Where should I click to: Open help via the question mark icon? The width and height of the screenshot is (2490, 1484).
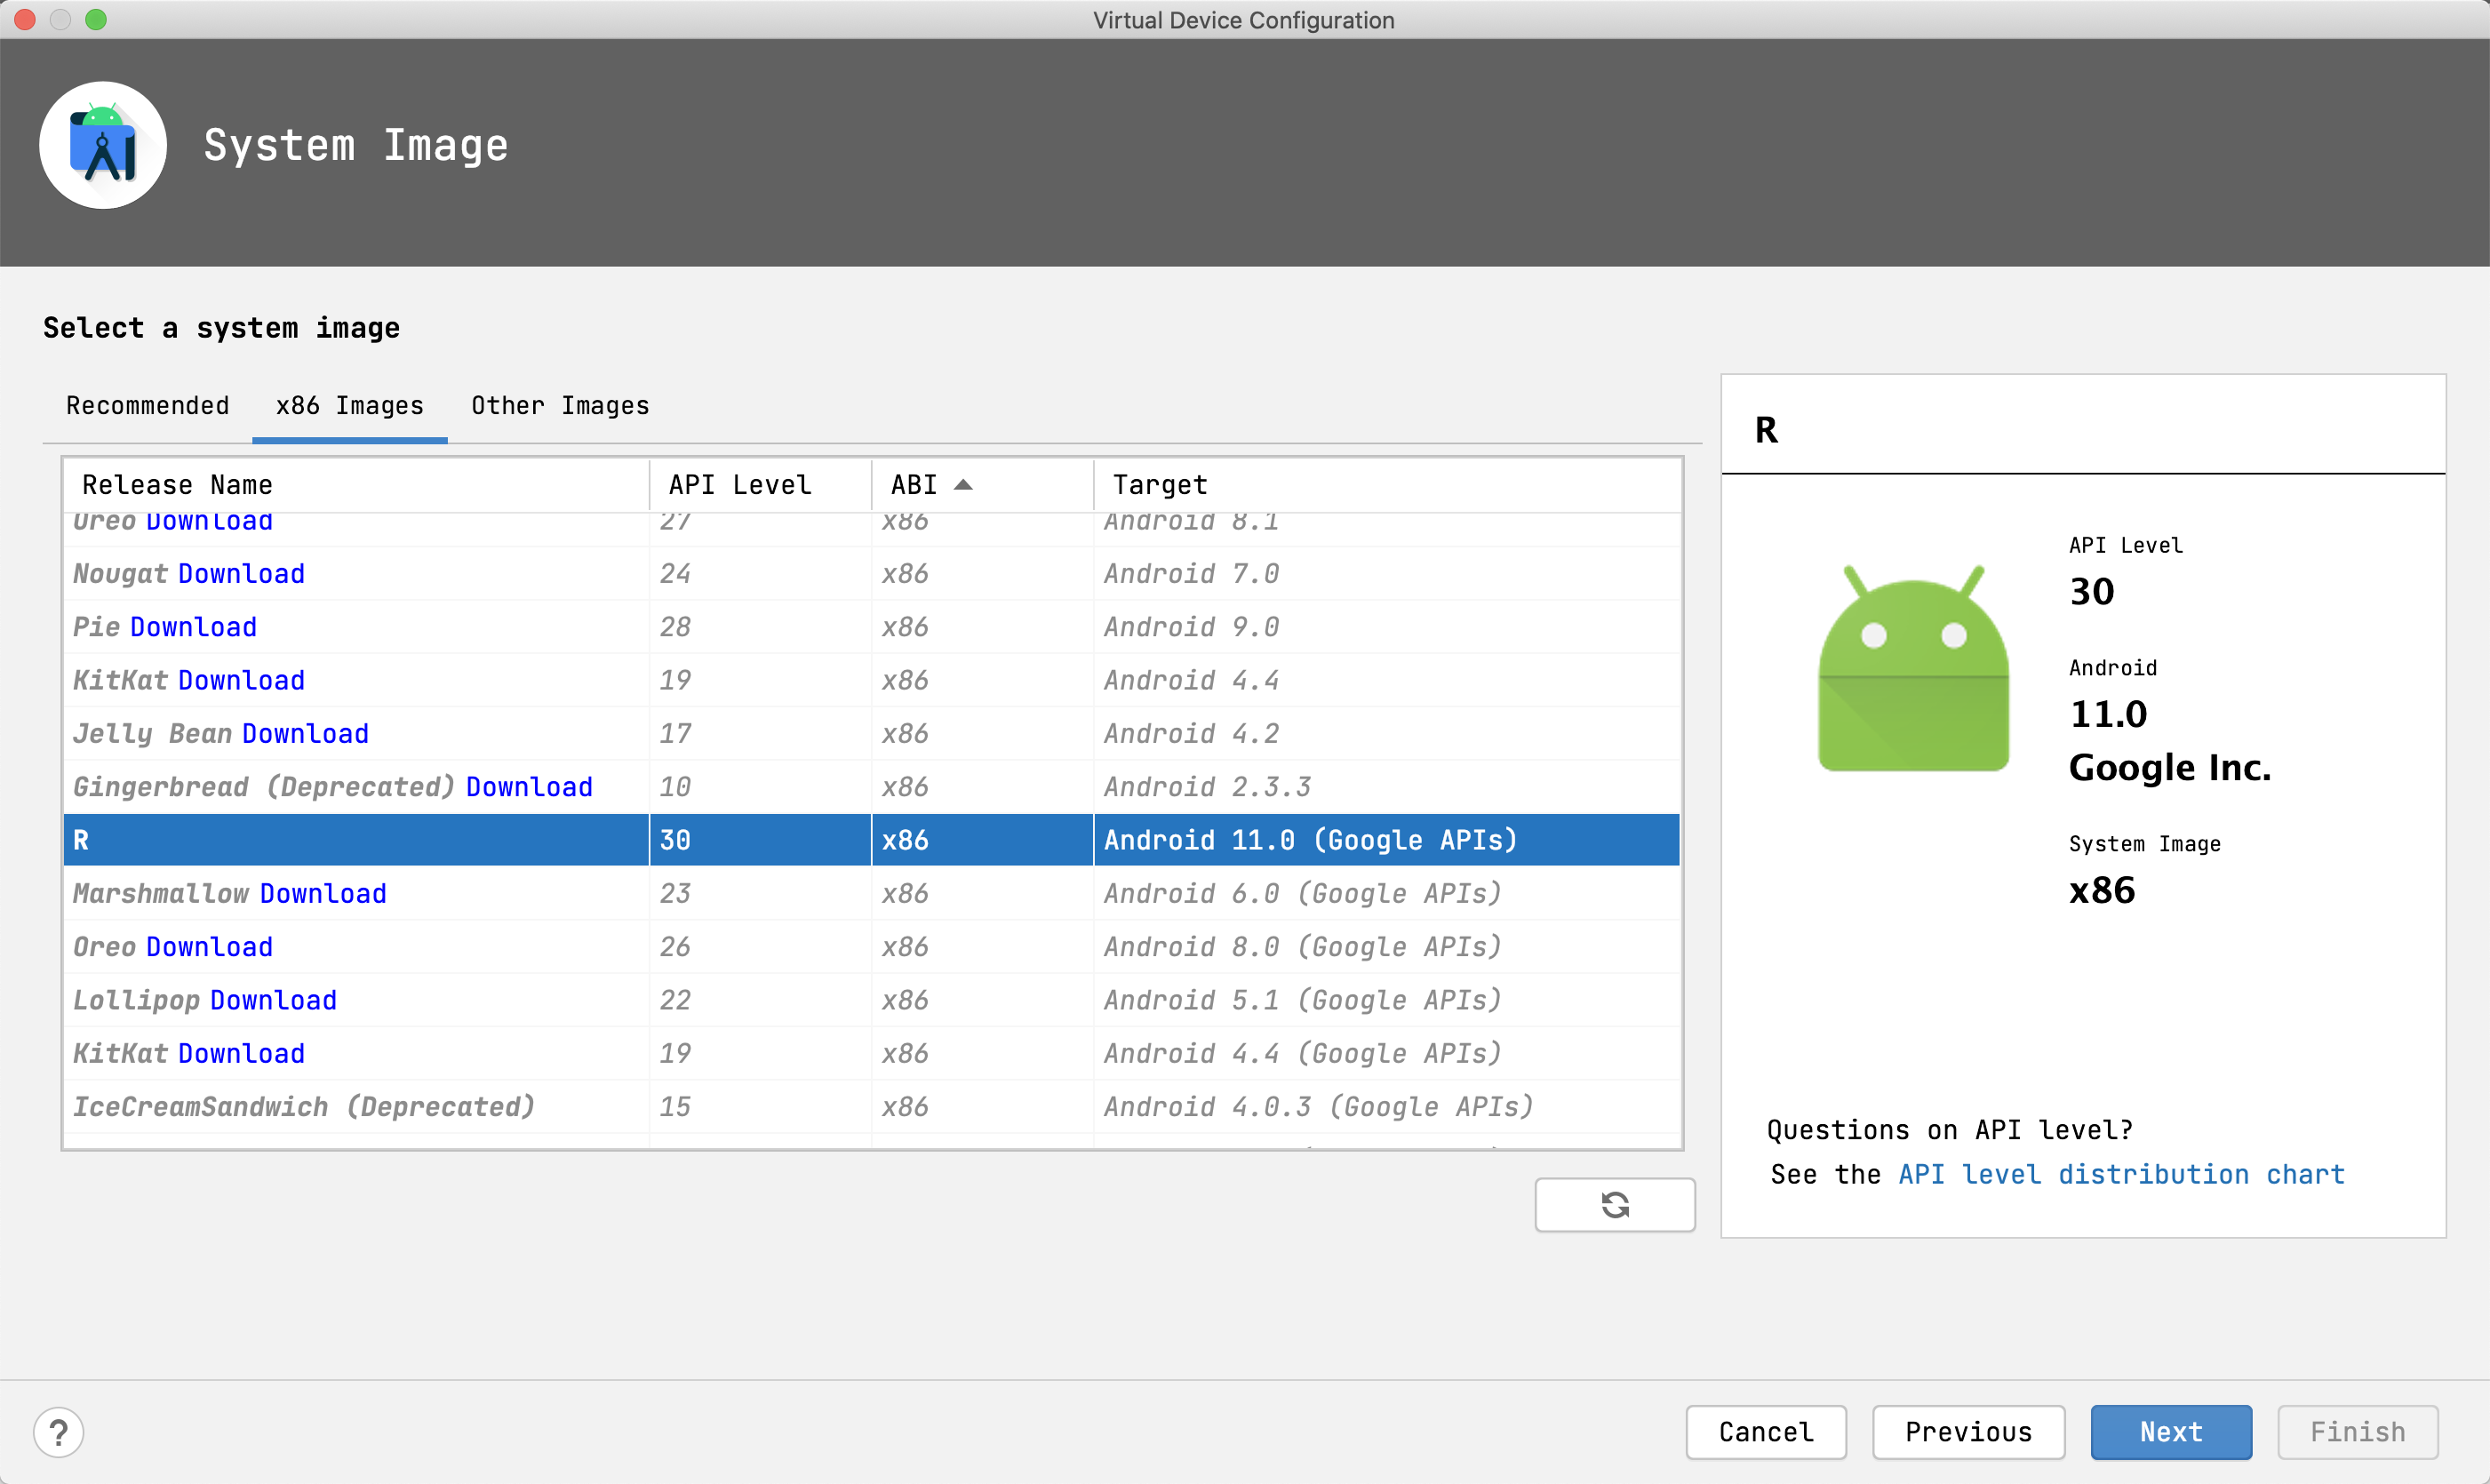58,1431
